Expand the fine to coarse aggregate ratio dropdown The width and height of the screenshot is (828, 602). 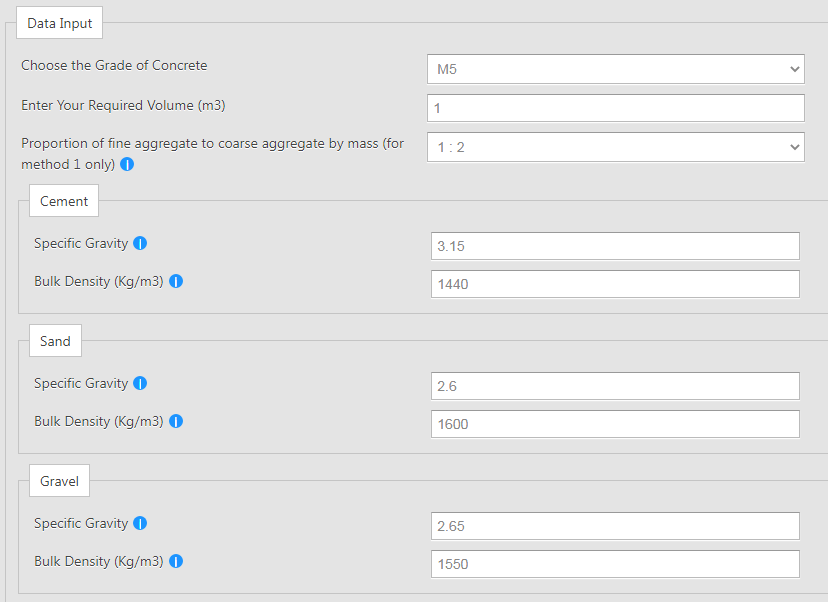(614, 146)
